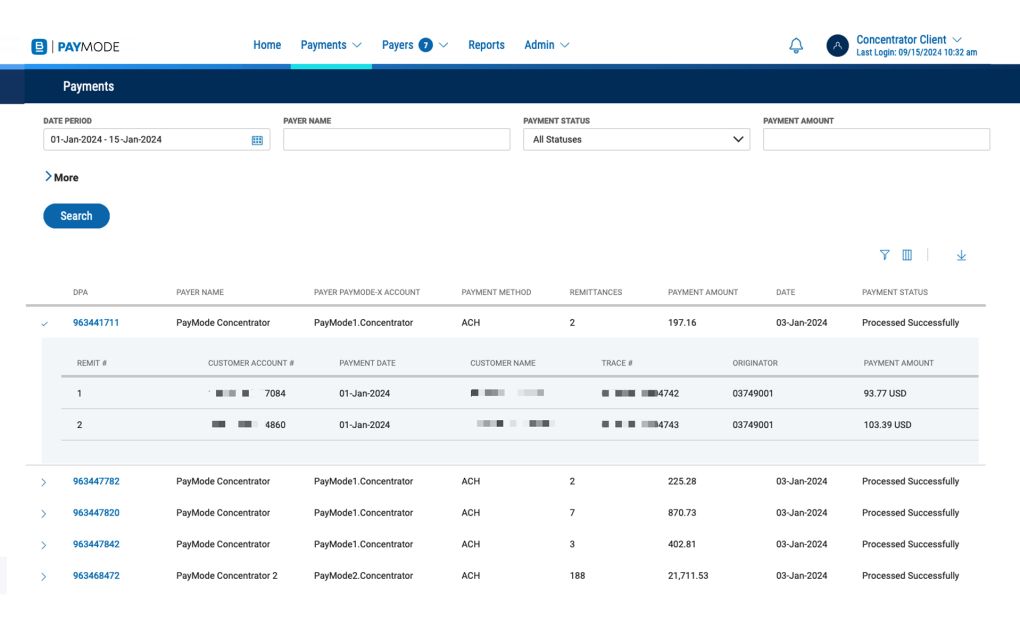Open the column chooser icon
Screen dimensions: 1020x638
[x=907, y=256]
